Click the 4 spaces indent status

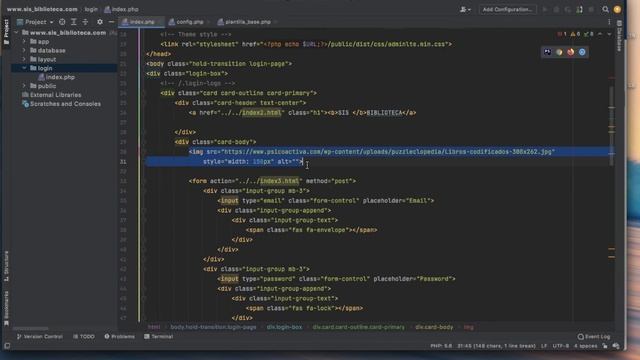[586, 346]
